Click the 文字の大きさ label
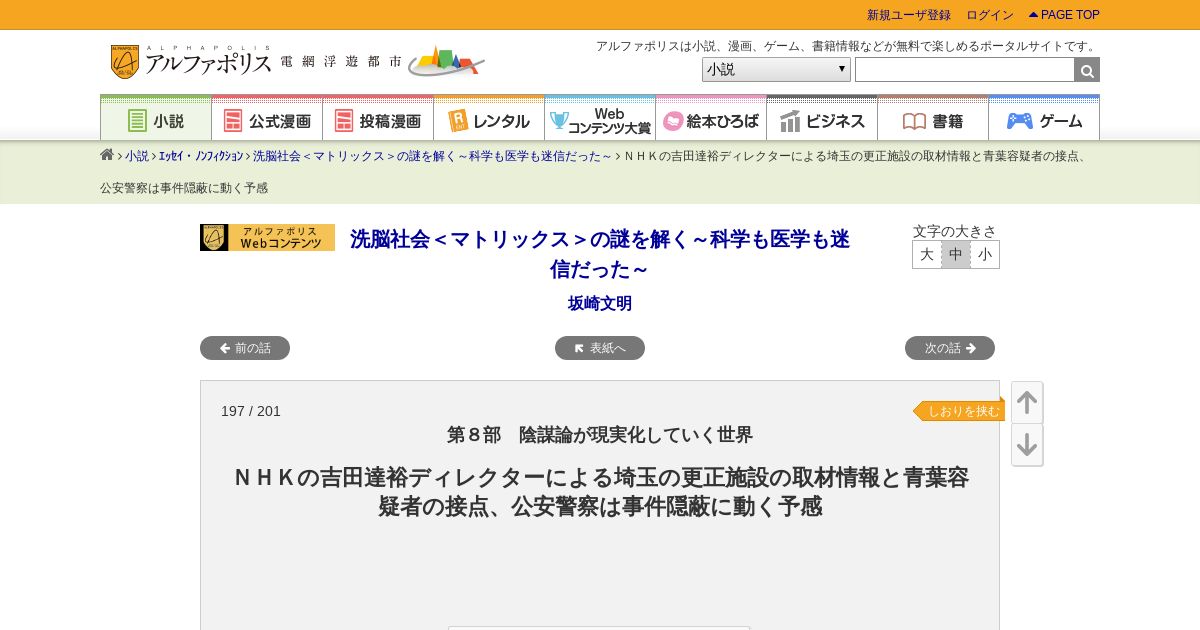 pyautogui.click(x=955, y=231)
